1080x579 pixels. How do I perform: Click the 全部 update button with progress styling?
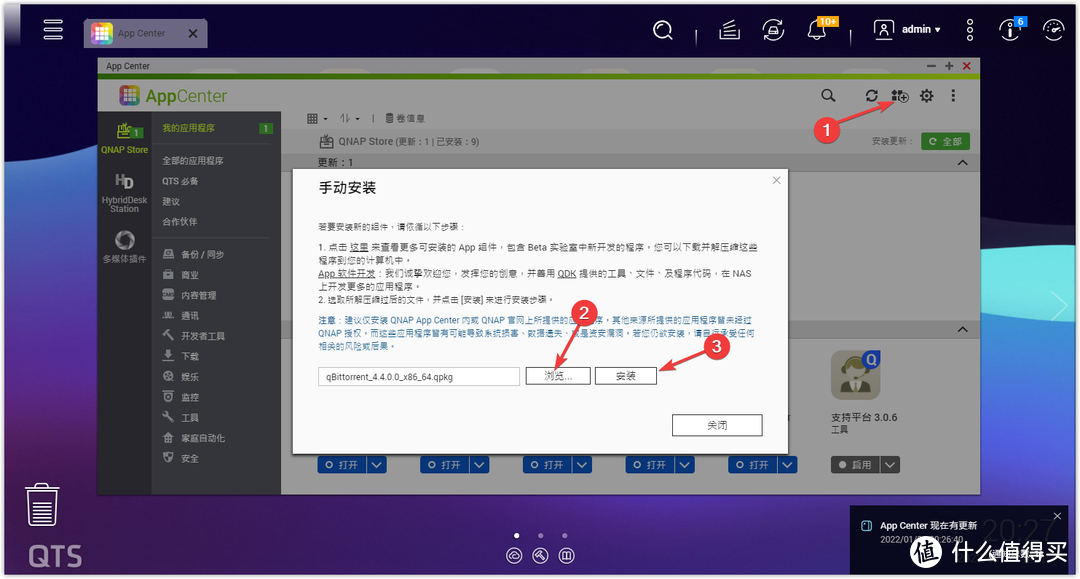tap(945, 140)
